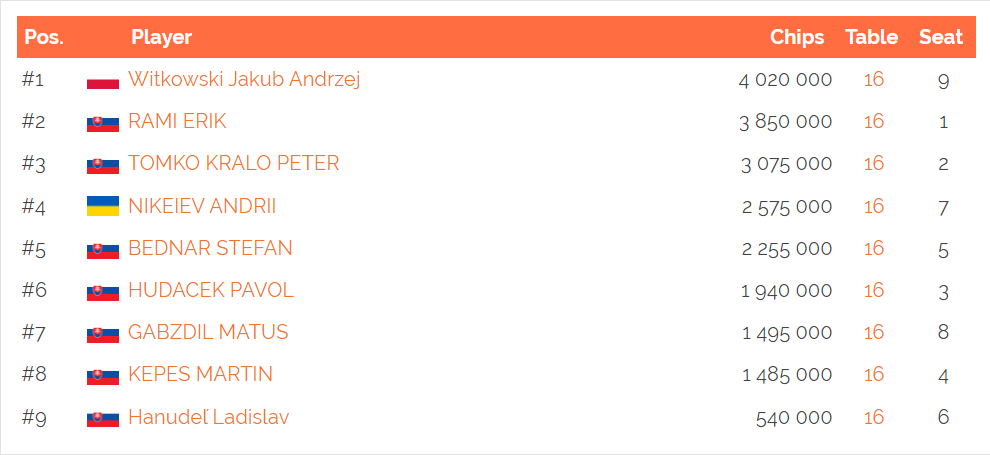Image resolution: width=990 pixels, height=455 pixels.
Task: Click the Slovak flag beside RAMI ERIK
Action: click(x=103, y=122)
